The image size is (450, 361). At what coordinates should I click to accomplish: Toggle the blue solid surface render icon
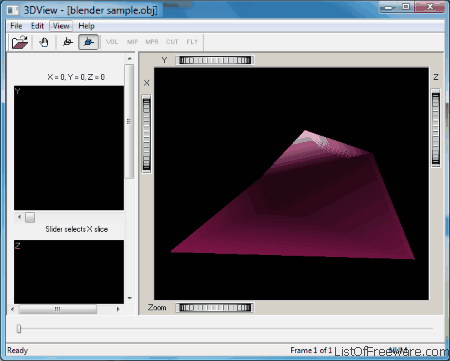click(x=88, y=42)
